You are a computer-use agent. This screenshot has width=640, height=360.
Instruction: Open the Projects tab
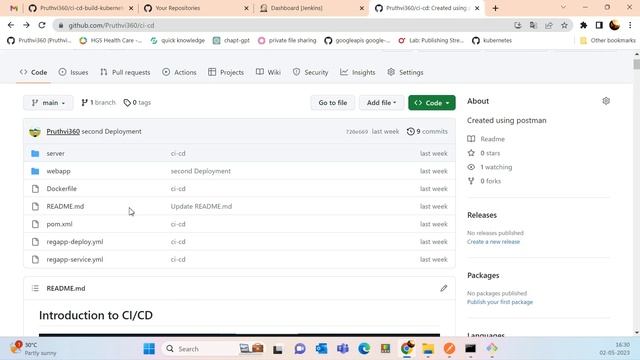226,72
